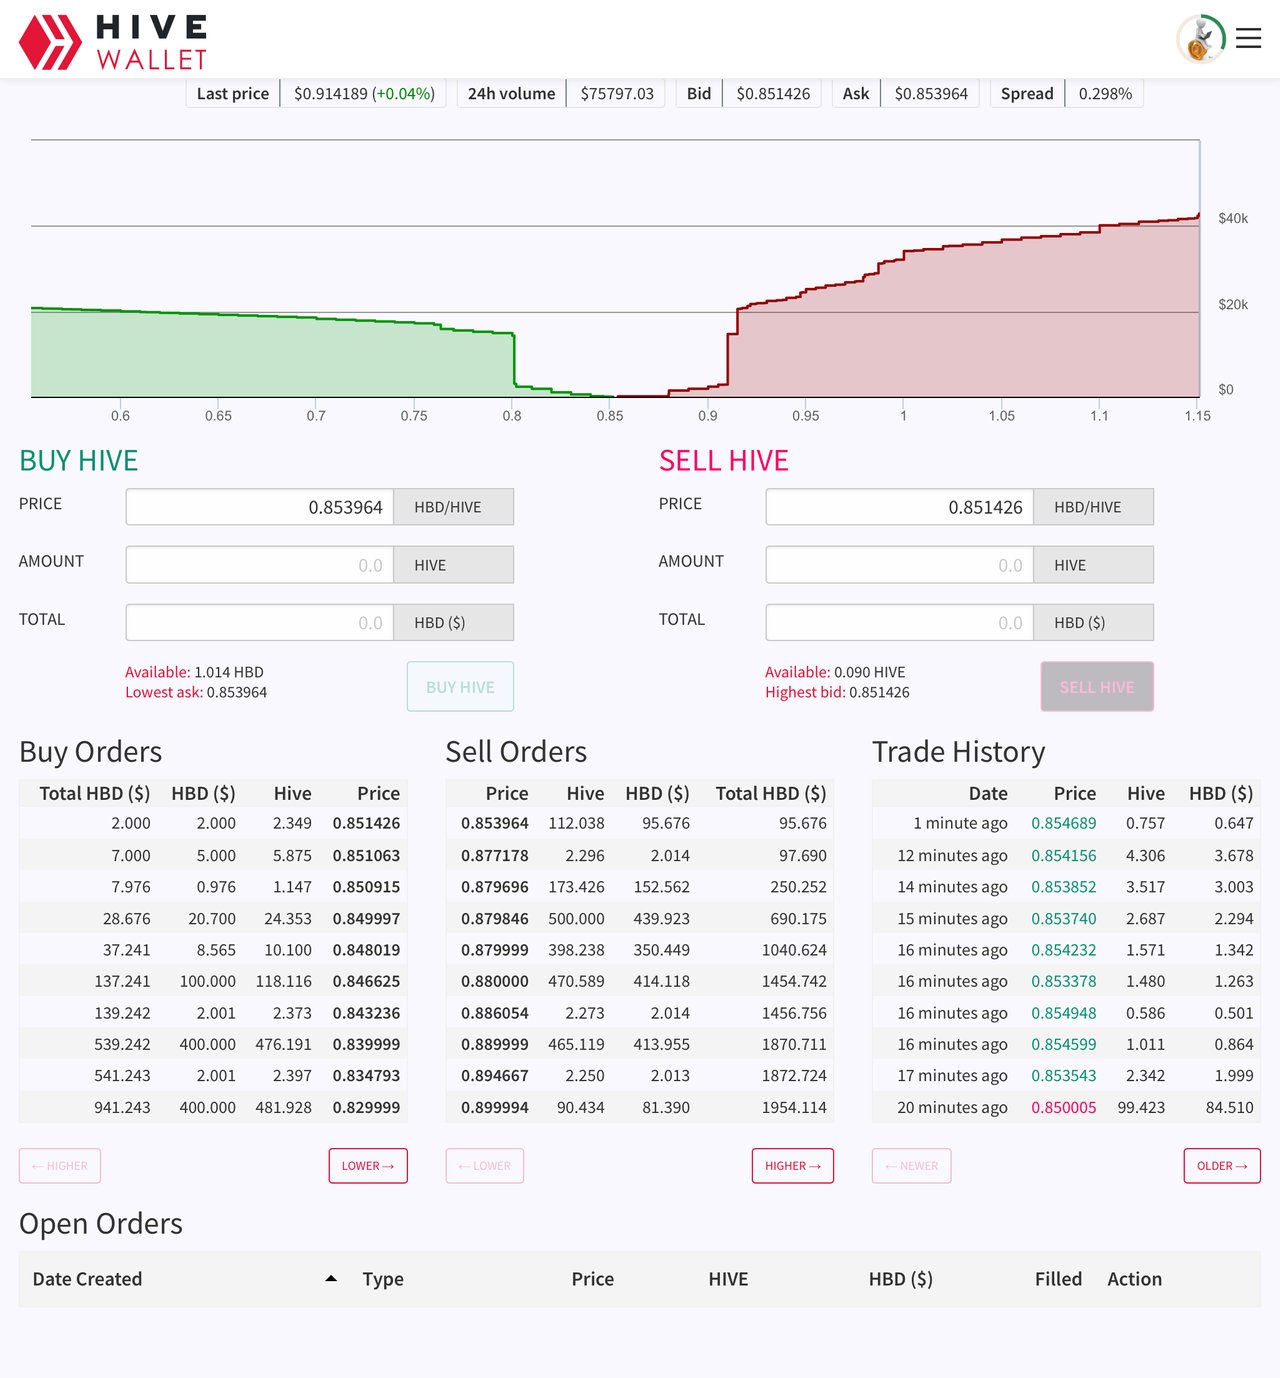Image resolution: width=1280 pixels, height=1378 pixels.
Task: Click the Spread value 0.298%
Action: [1105, 93]
